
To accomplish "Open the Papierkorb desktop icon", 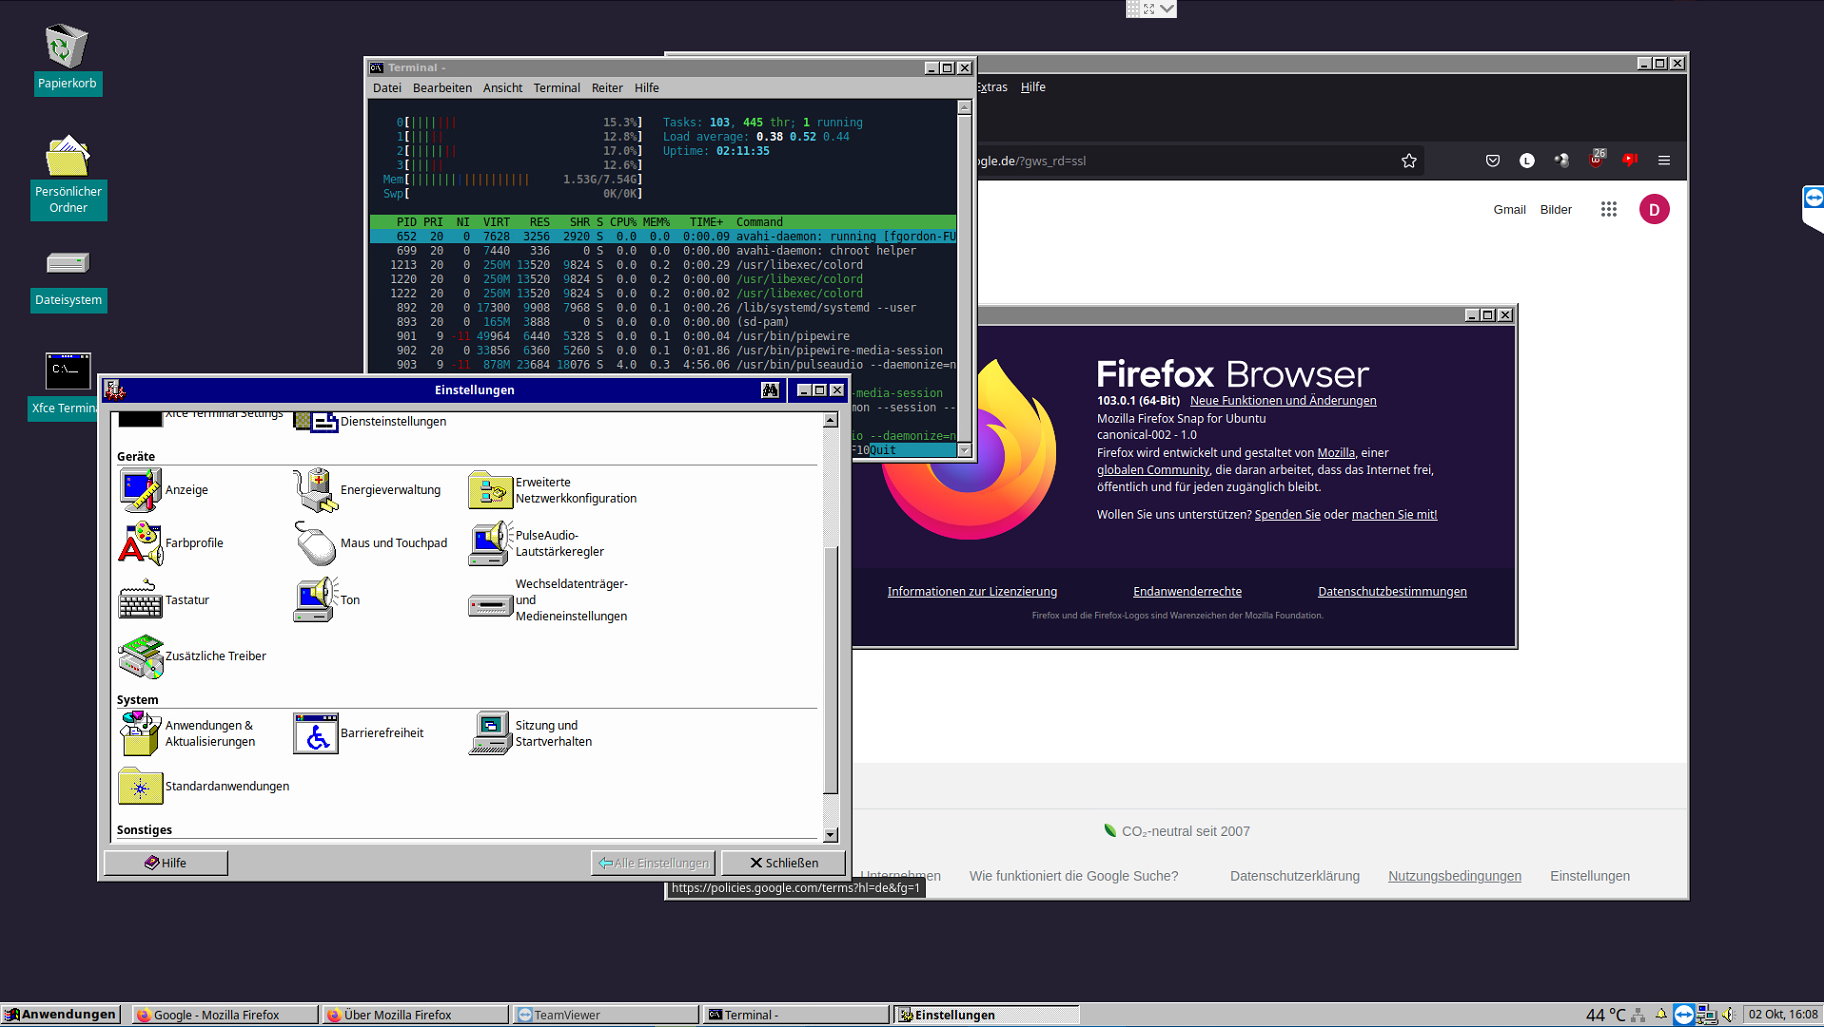I will (67, 59).
